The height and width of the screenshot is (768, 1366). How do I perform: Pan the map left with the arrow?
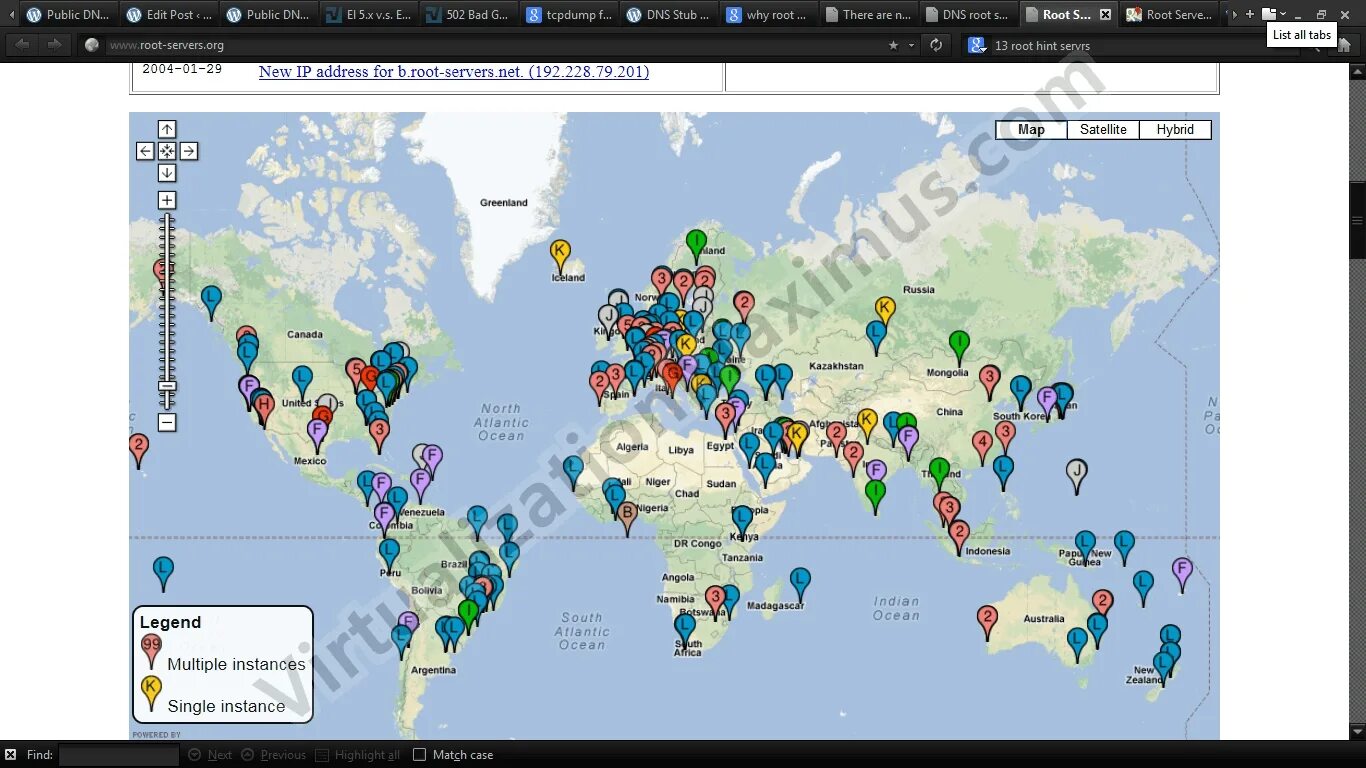click(x=145, y=151)
